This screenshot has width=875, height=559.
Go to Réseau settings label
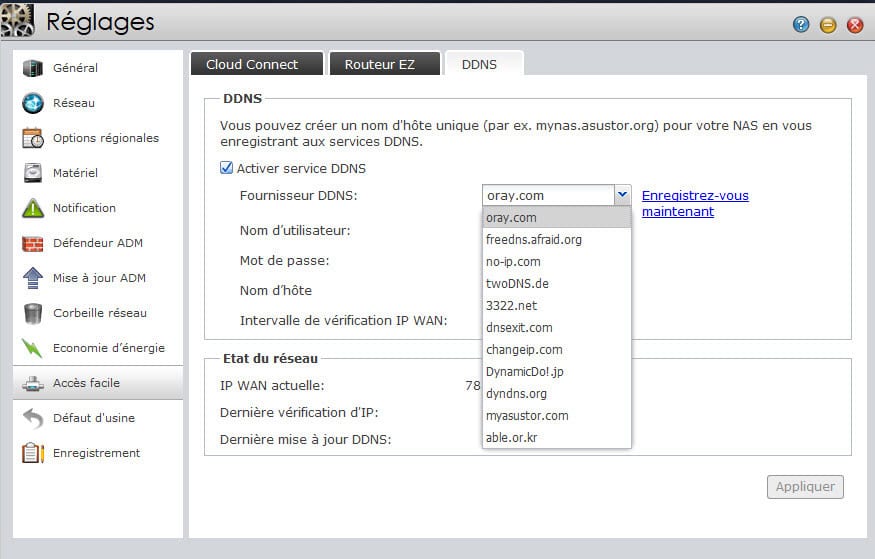coord(74,103)
